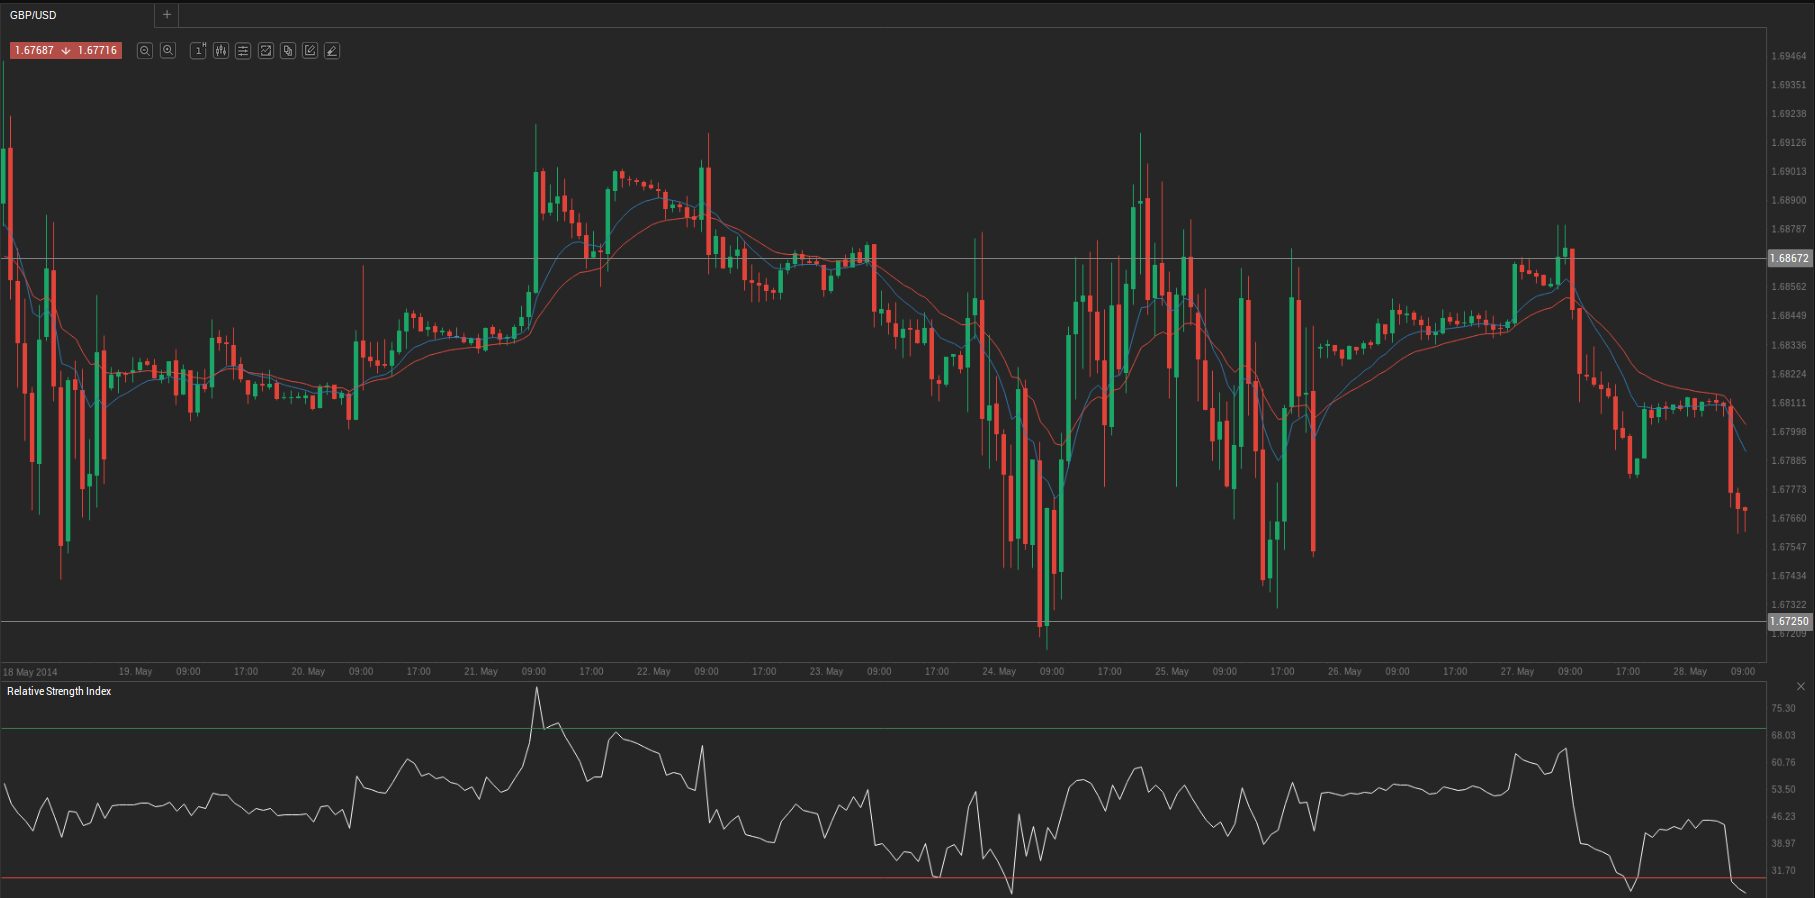Viewport: 1815px width, 898px height.
Task: Click the 1.68224 price axis value
Action: pyautogui.click(x=1789, y=374)
